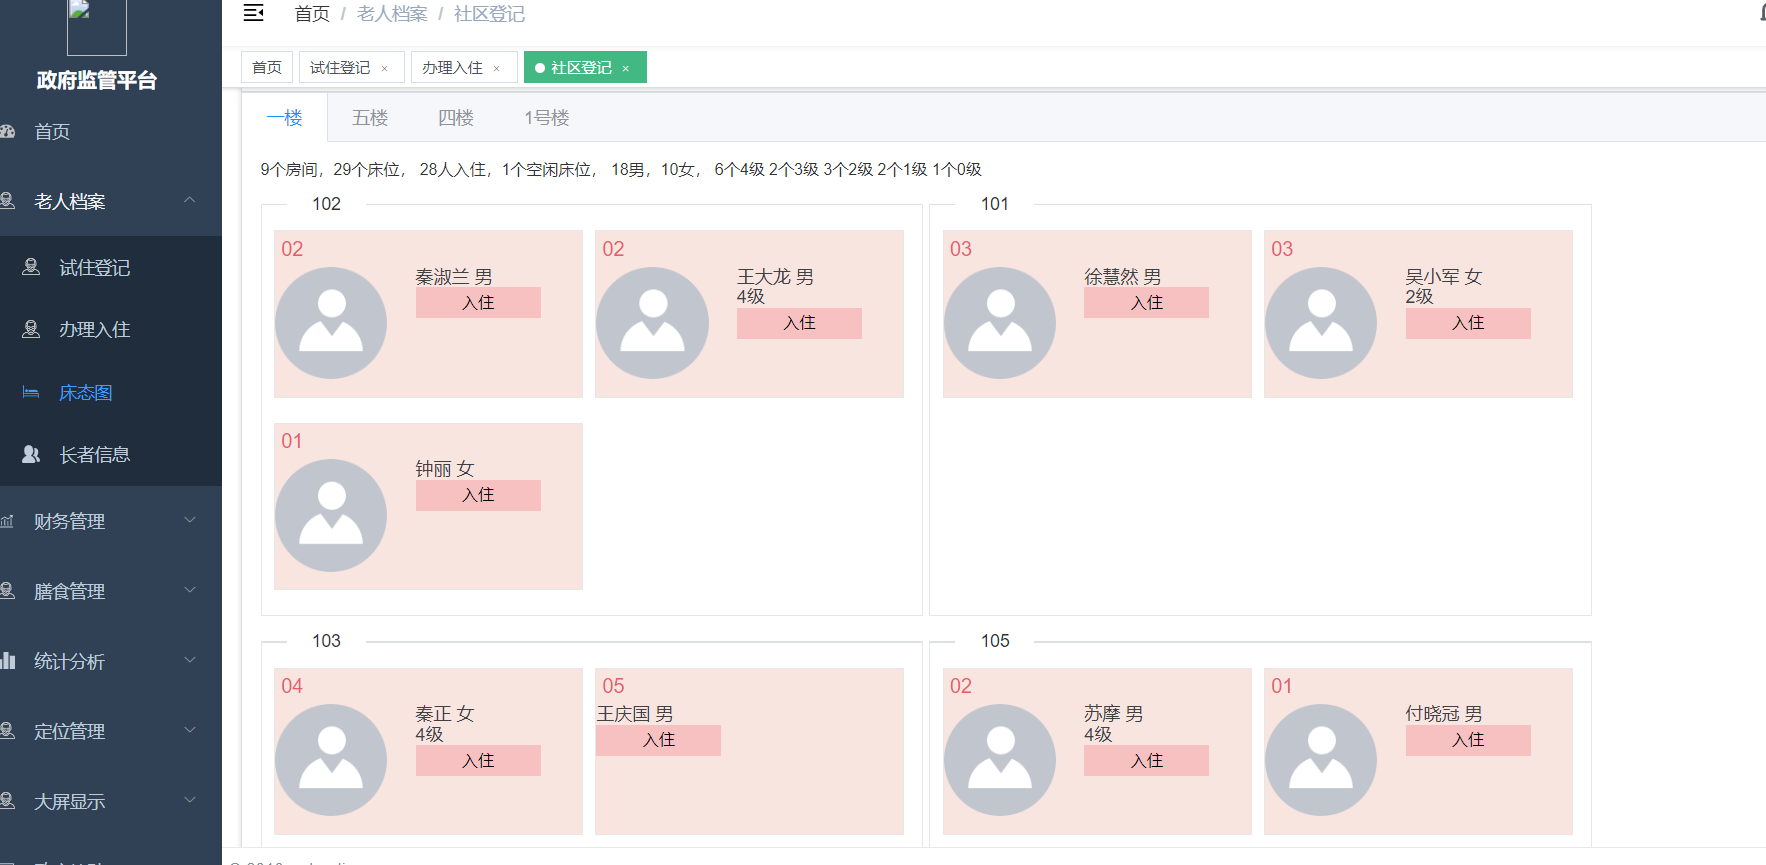Open 床态图 via its bed icon

click(x=31, y=392)
